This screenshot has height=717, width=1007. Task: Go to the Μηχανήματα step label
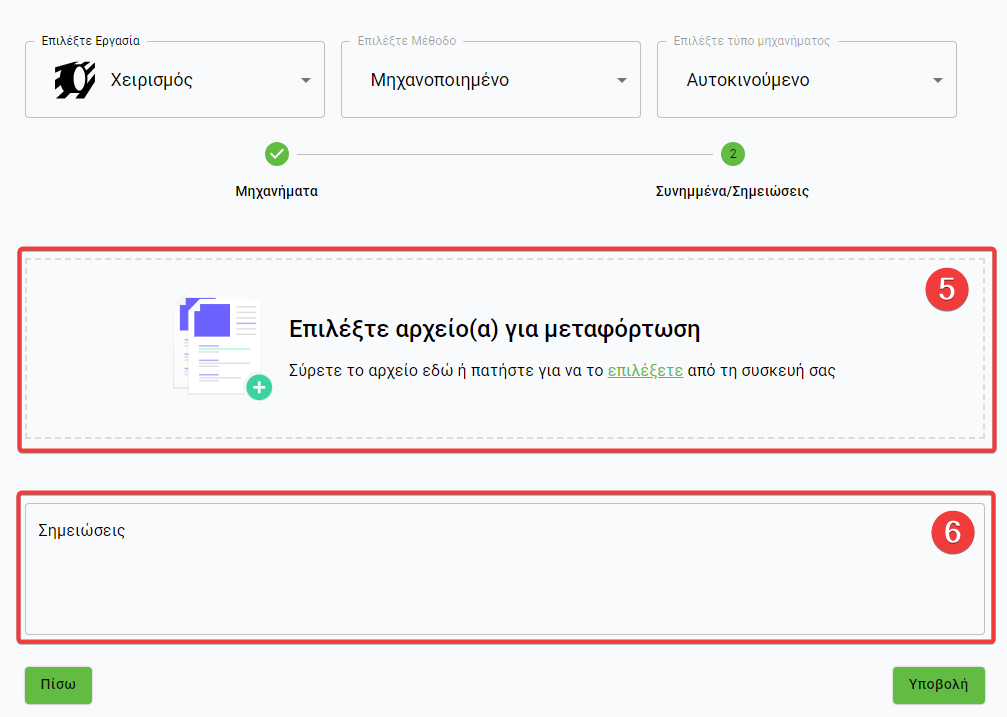coord(277,191)
